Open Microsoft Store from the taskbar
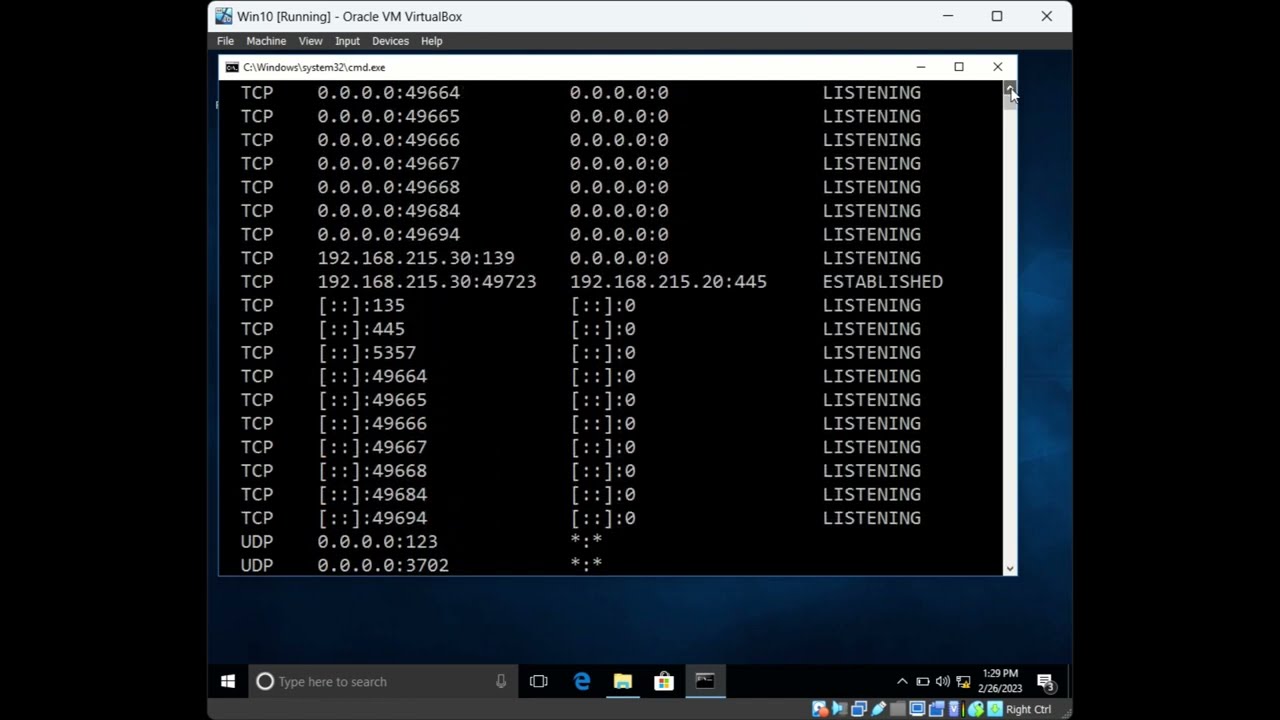Viewport: 1280px width, 720px height. [x=664, y=681]
